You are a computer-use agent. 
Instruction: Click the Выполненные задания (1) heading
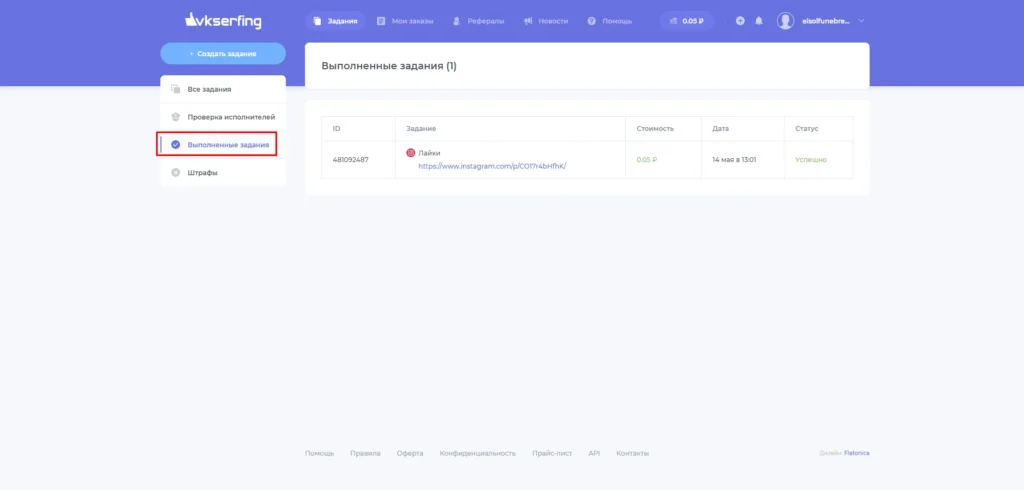(389, 66)
